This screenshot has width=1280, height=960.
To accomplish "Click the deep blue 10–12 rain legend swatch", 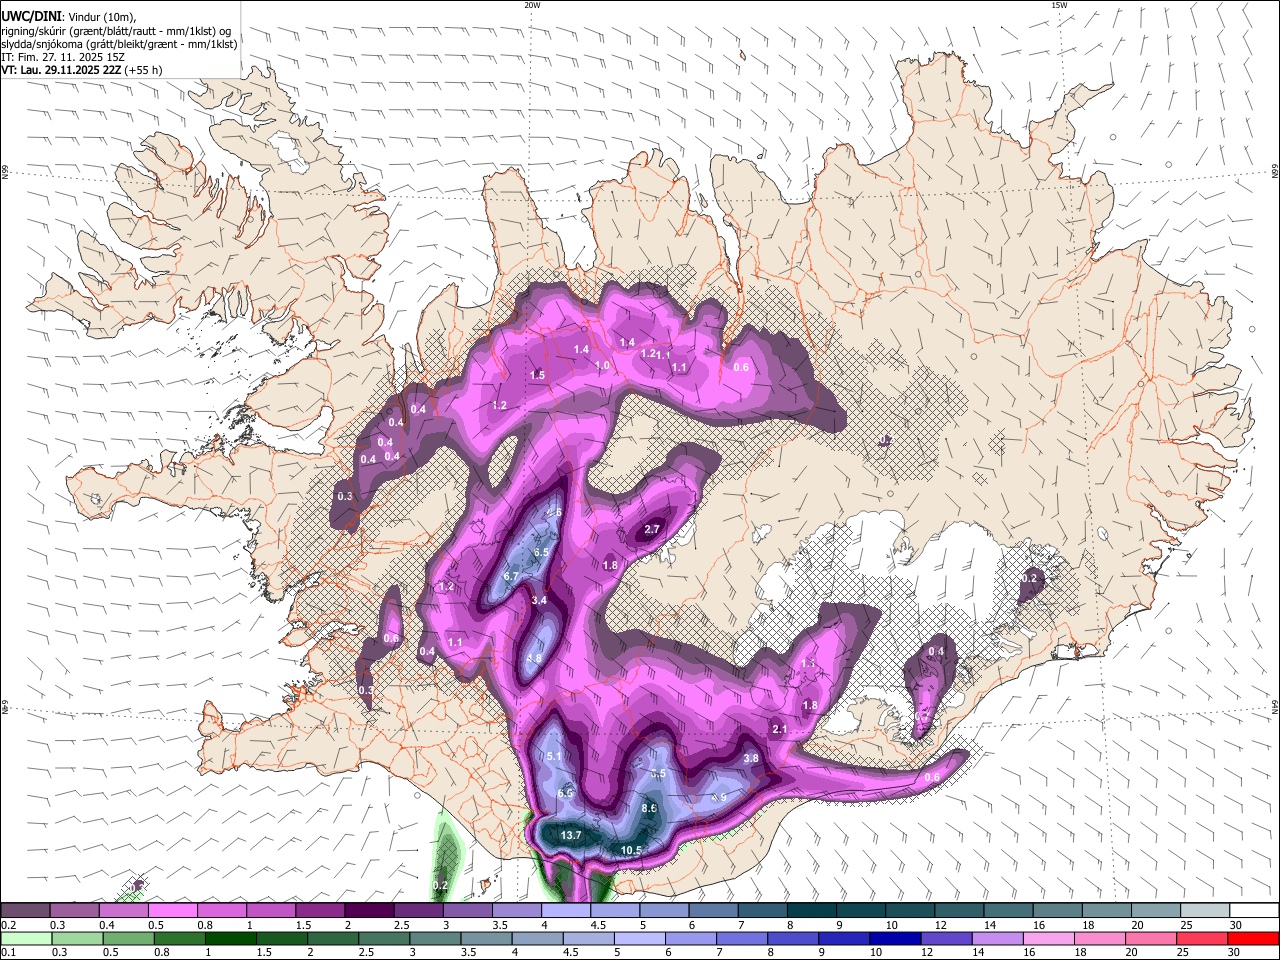I will [893, 939].
